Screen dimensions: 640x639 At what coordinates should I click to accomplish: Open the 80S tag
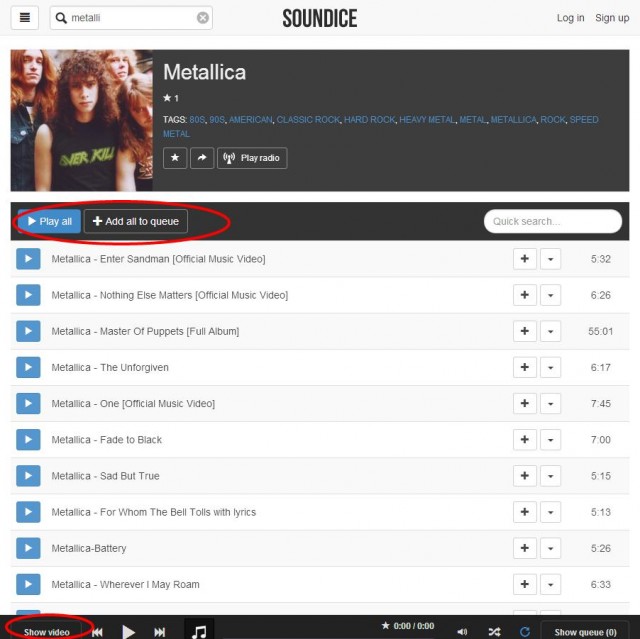pos(197,120)
